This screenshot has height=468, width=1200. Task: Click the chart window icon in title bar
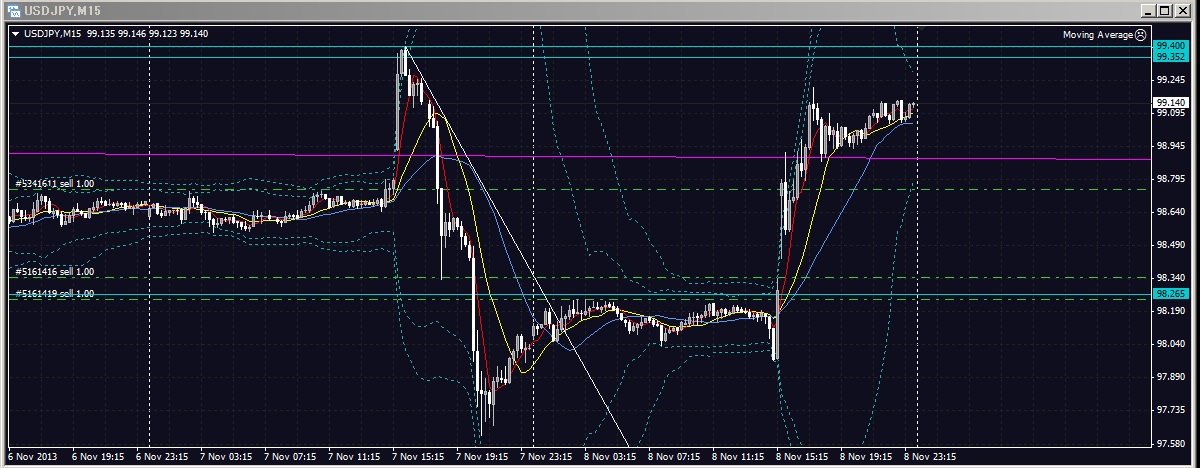point(13,10)
